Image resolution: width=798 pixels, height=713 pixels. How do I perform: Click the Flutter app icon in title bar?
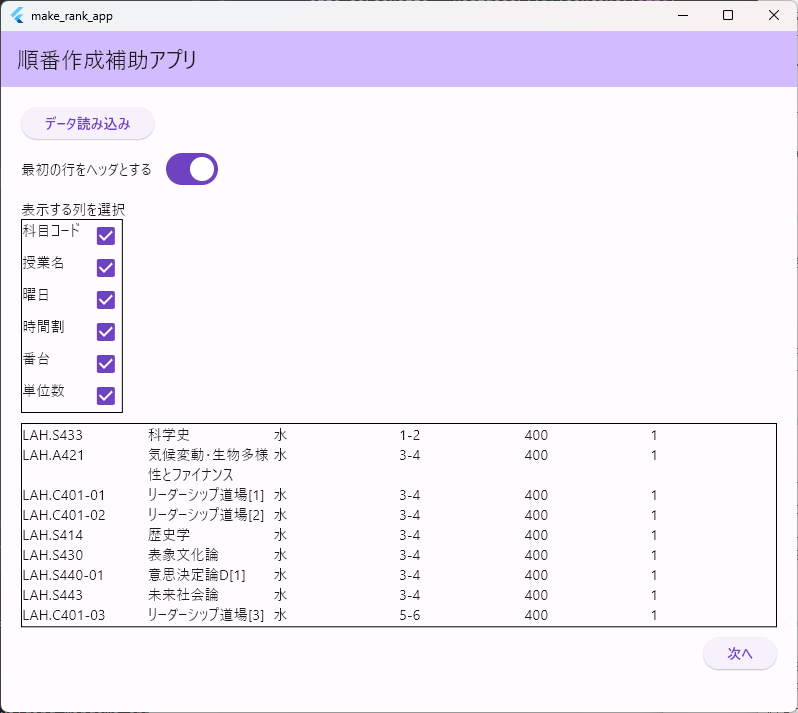pyautogui.click(x=17, y=15)
